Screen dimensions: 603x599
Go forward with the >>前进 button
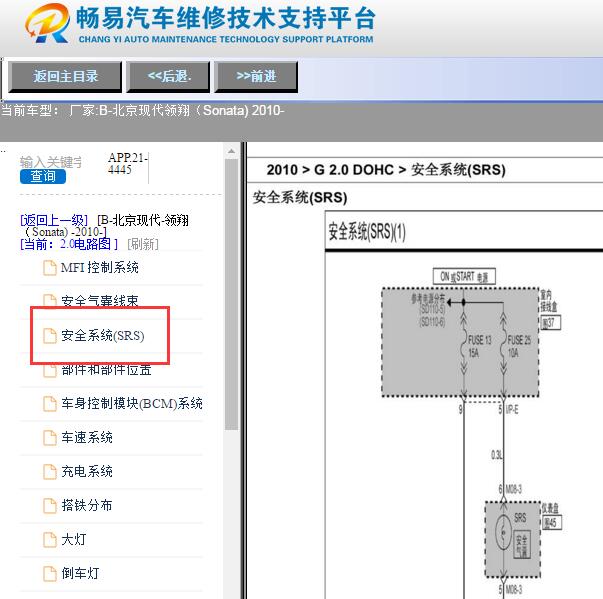256,77
